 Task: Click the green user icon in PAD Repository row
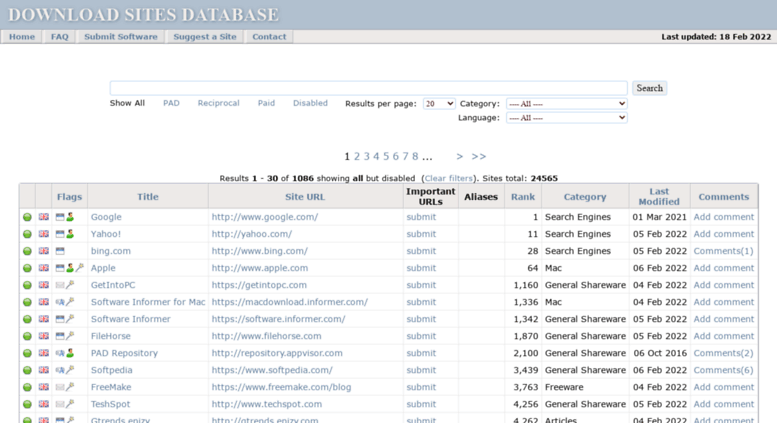[70, 353]
